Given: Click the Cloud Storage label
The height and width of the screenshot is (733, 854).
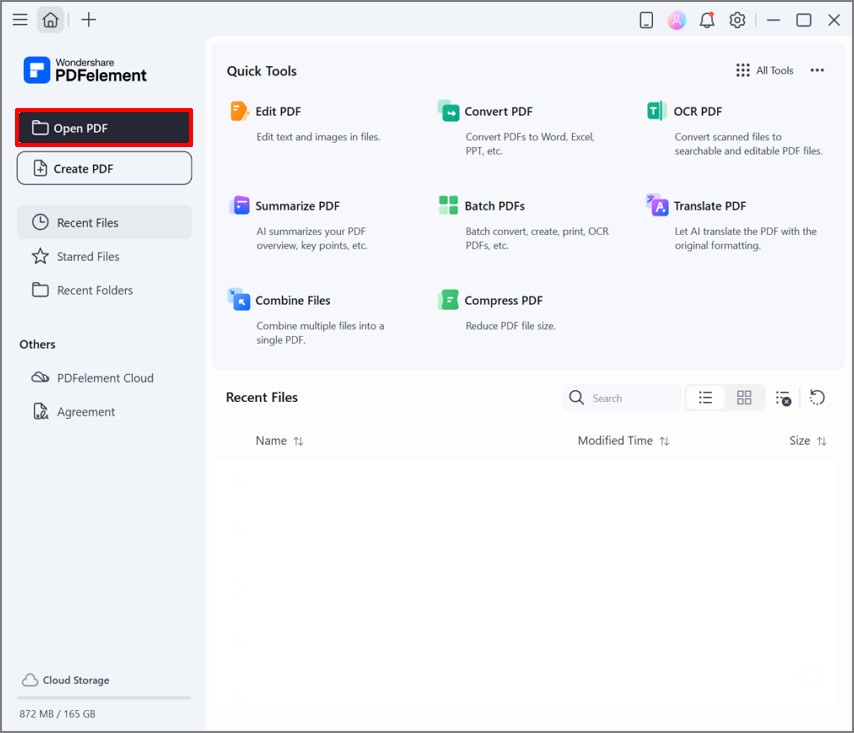Looking at the screenshot, I should 76,680.
